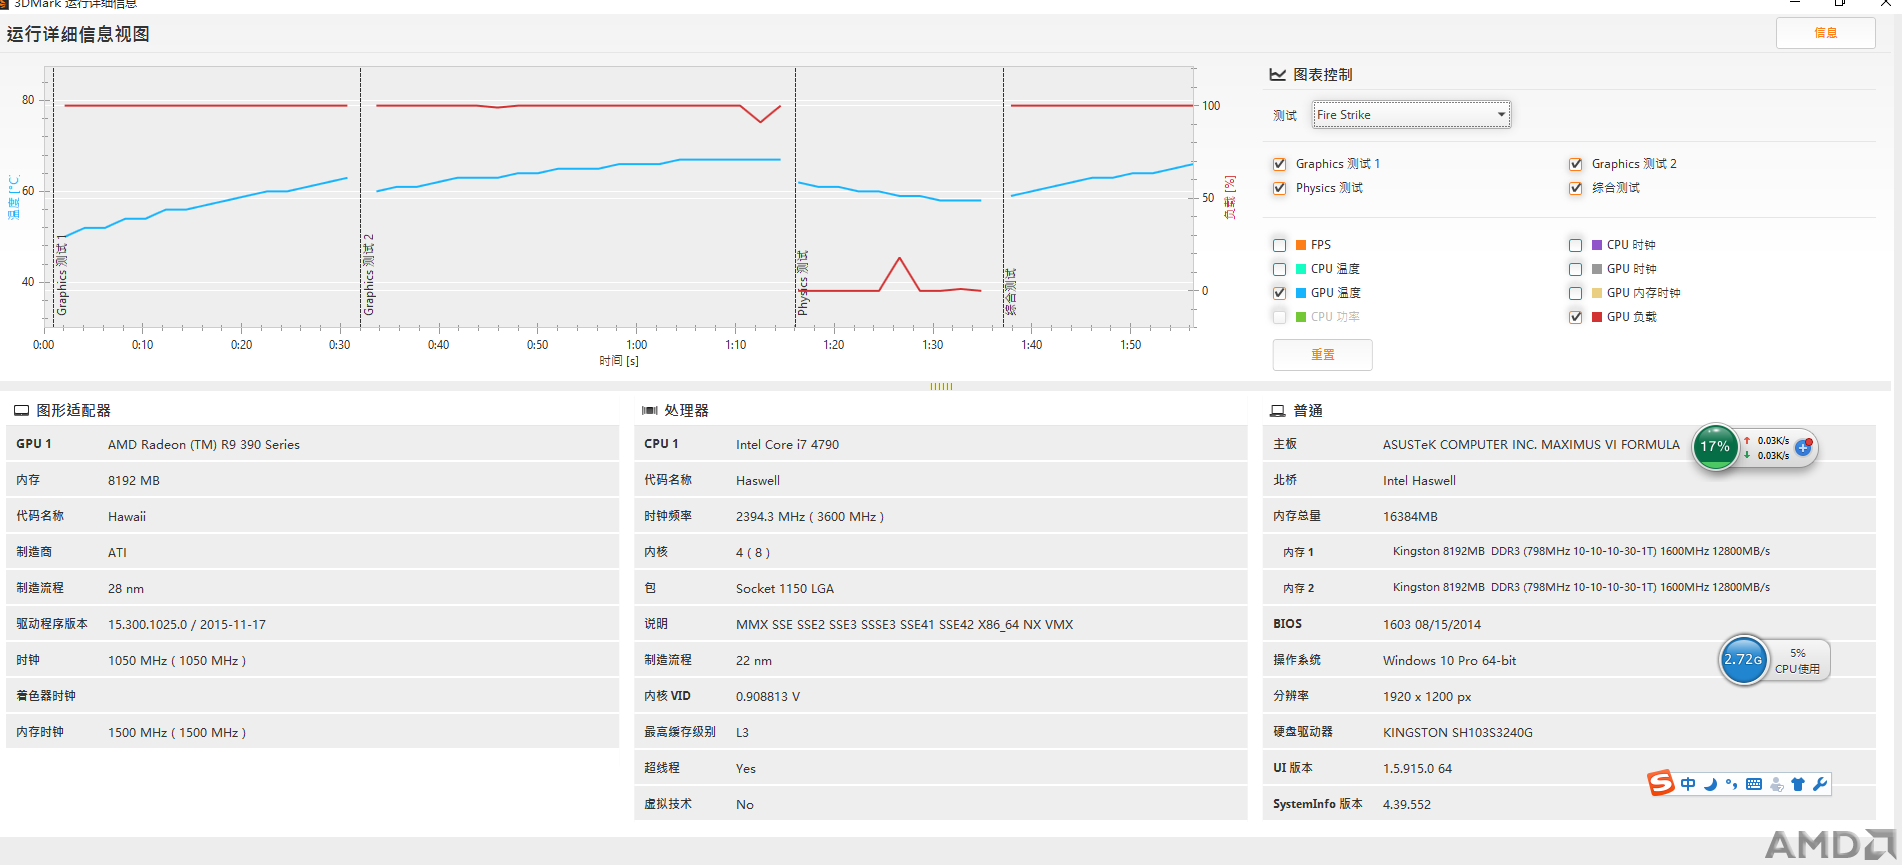Open the Fire Strike test dropdown
1902x865 pixels.
click(x=1411, y=115)
